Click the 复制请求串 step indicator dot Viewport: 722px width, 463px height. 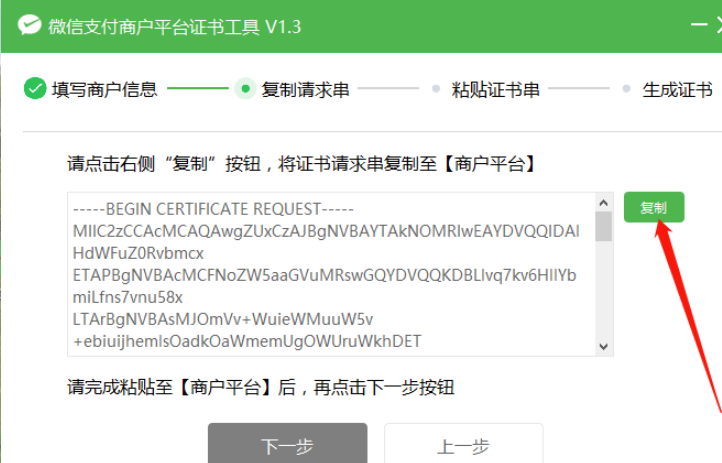pos(245,88)
